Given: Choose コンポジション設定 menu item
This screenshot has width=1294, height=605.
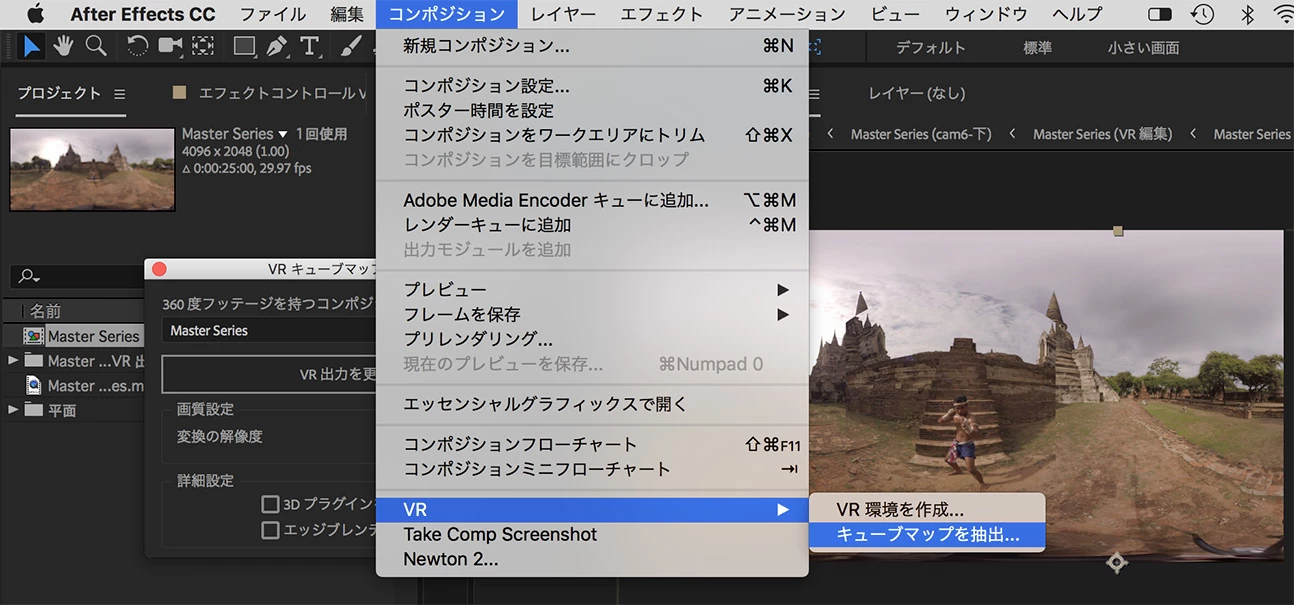Looking at the screenshot, I should tap(592, 86).
